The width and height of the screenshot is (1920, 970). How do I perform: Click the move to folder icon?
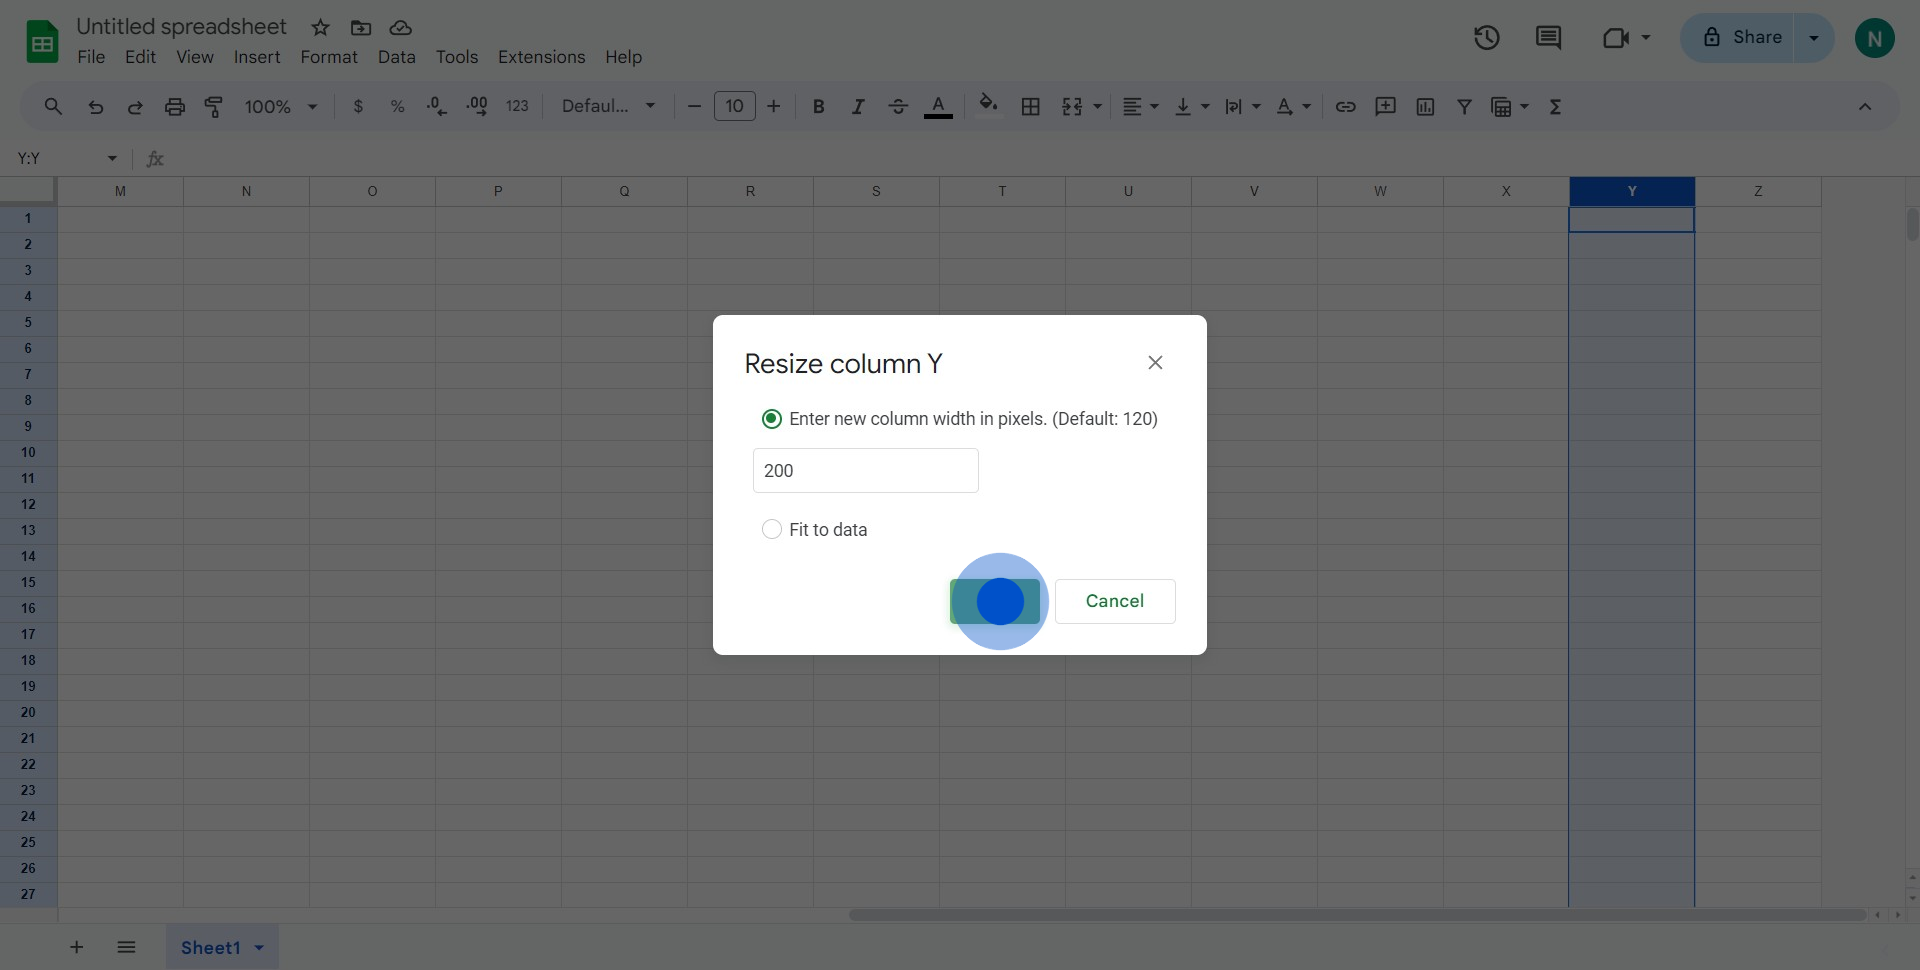pyautogui.click(x=361, y=28)
